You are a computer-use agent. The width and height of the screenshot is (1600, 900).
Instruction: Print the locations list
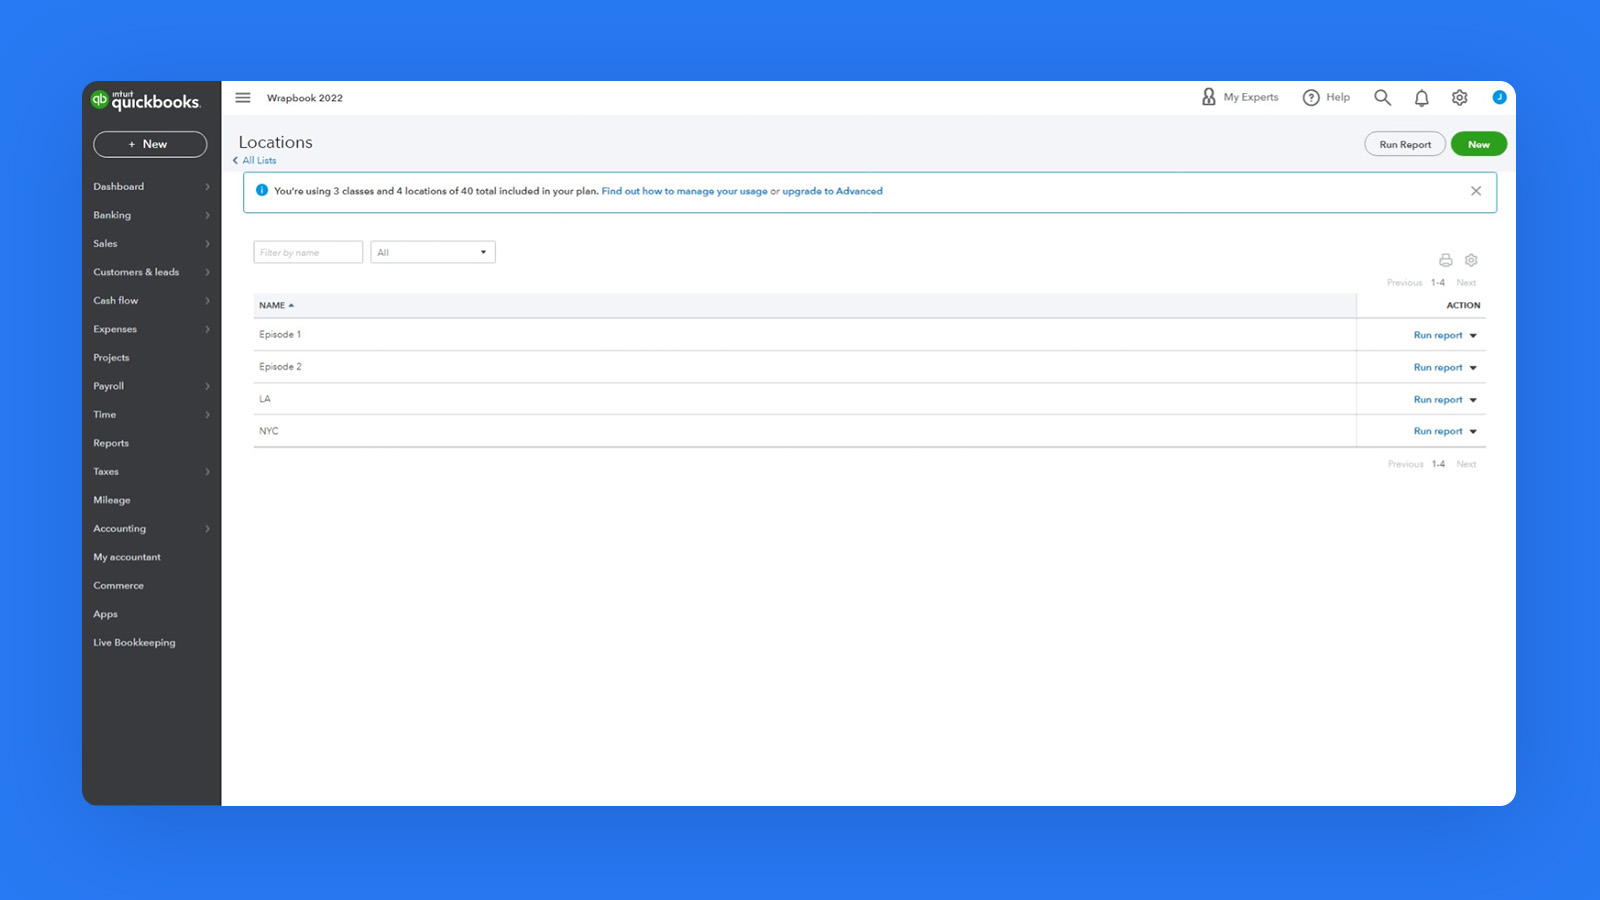click(x=1445, y=259)
